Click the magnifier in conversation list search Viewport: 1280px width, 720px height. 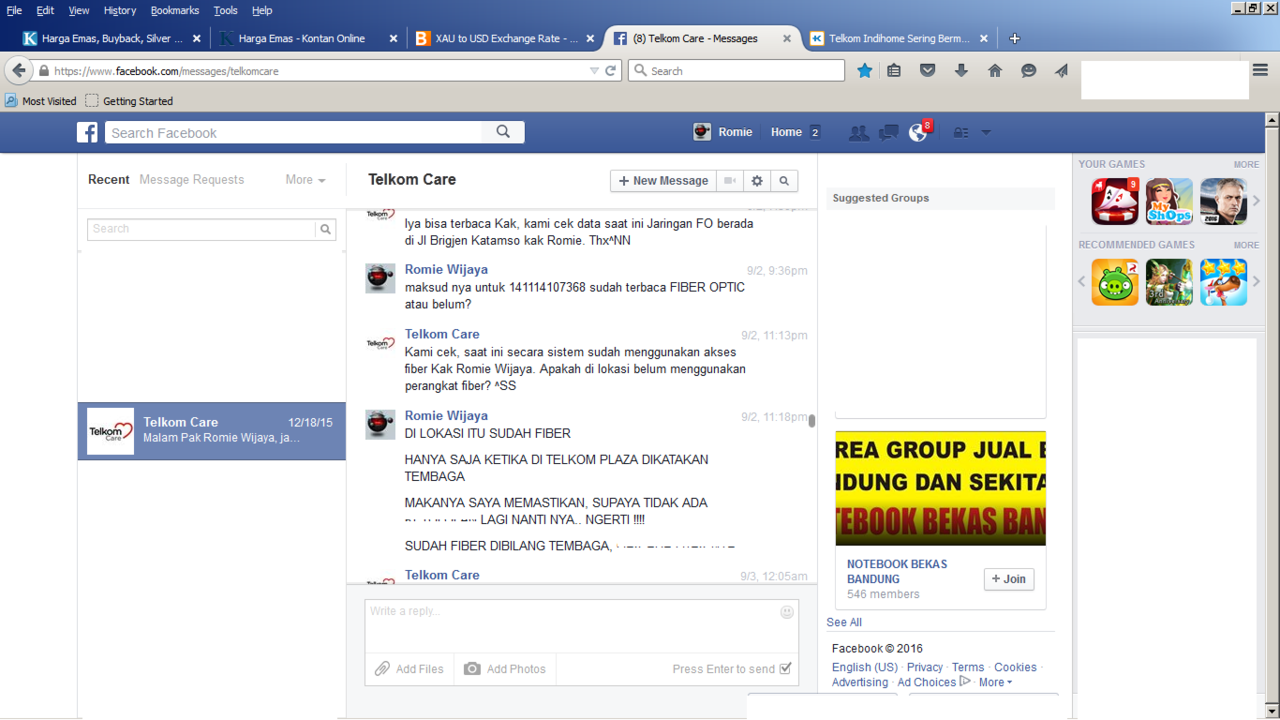[326, 229]
